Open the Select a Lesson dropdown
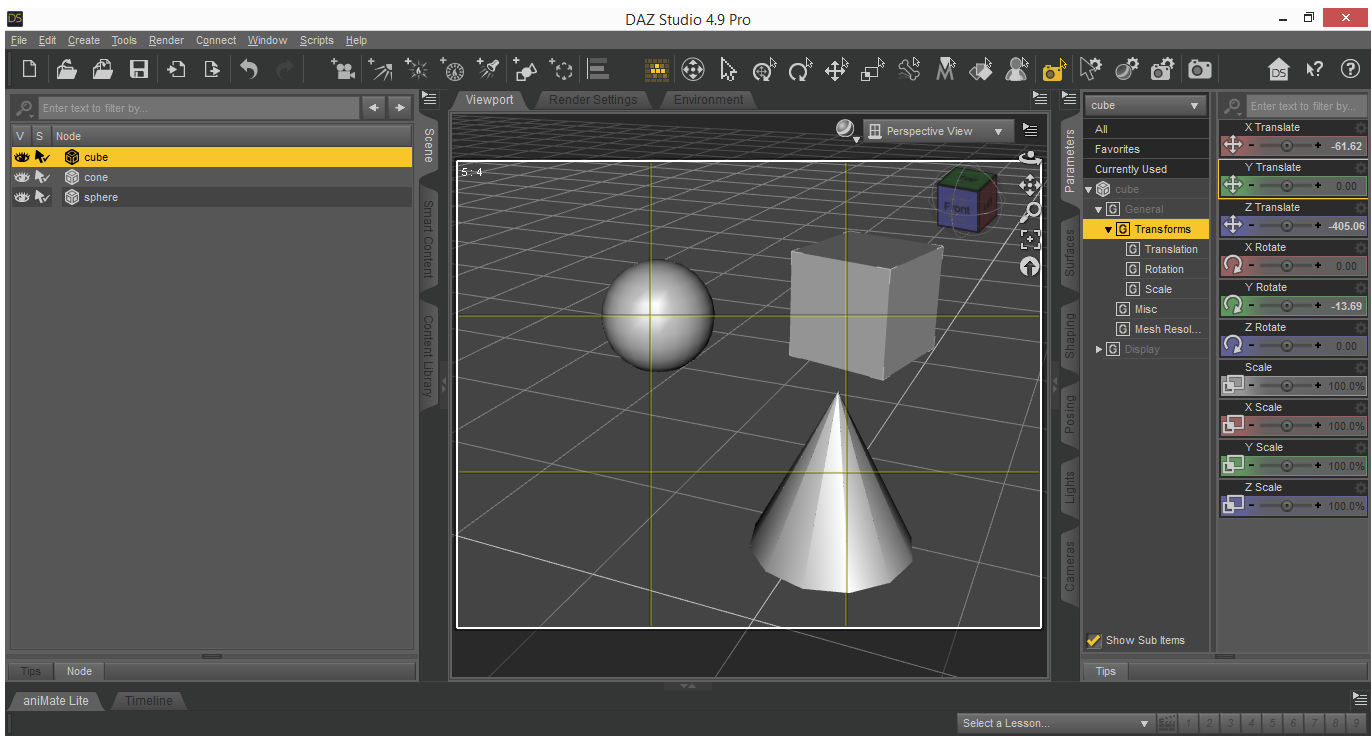 click(x=1054, y=723)
